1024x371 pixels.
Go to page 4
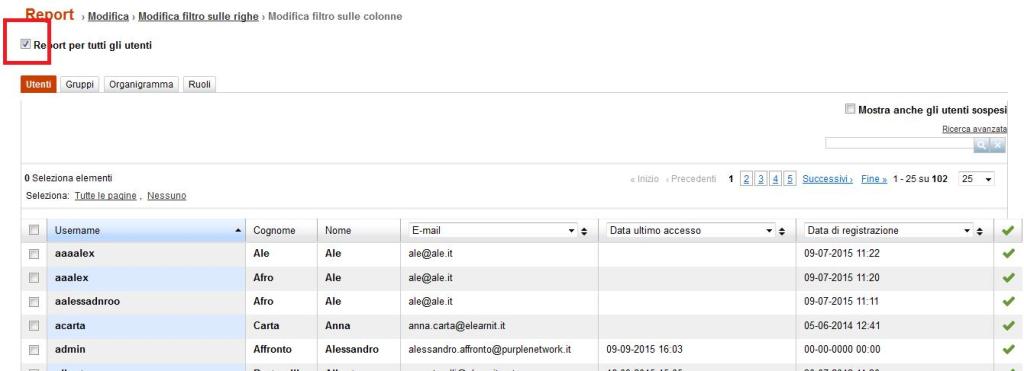[x=775, y=179]
